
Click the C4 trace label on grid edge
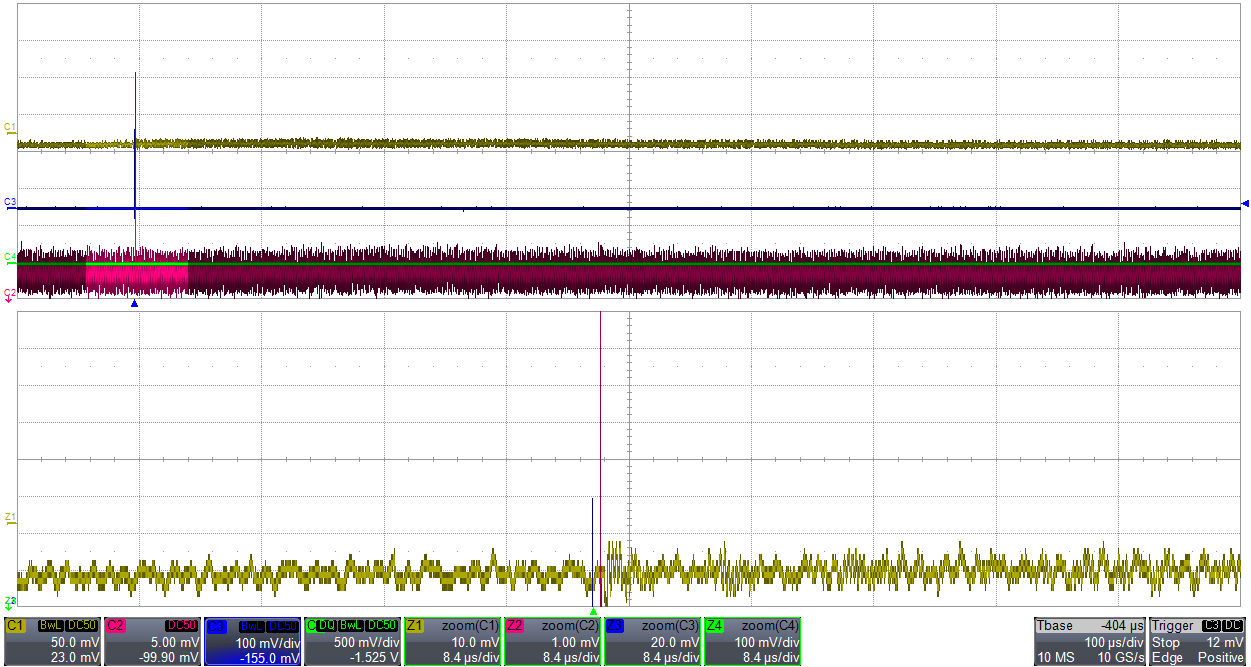10,257
